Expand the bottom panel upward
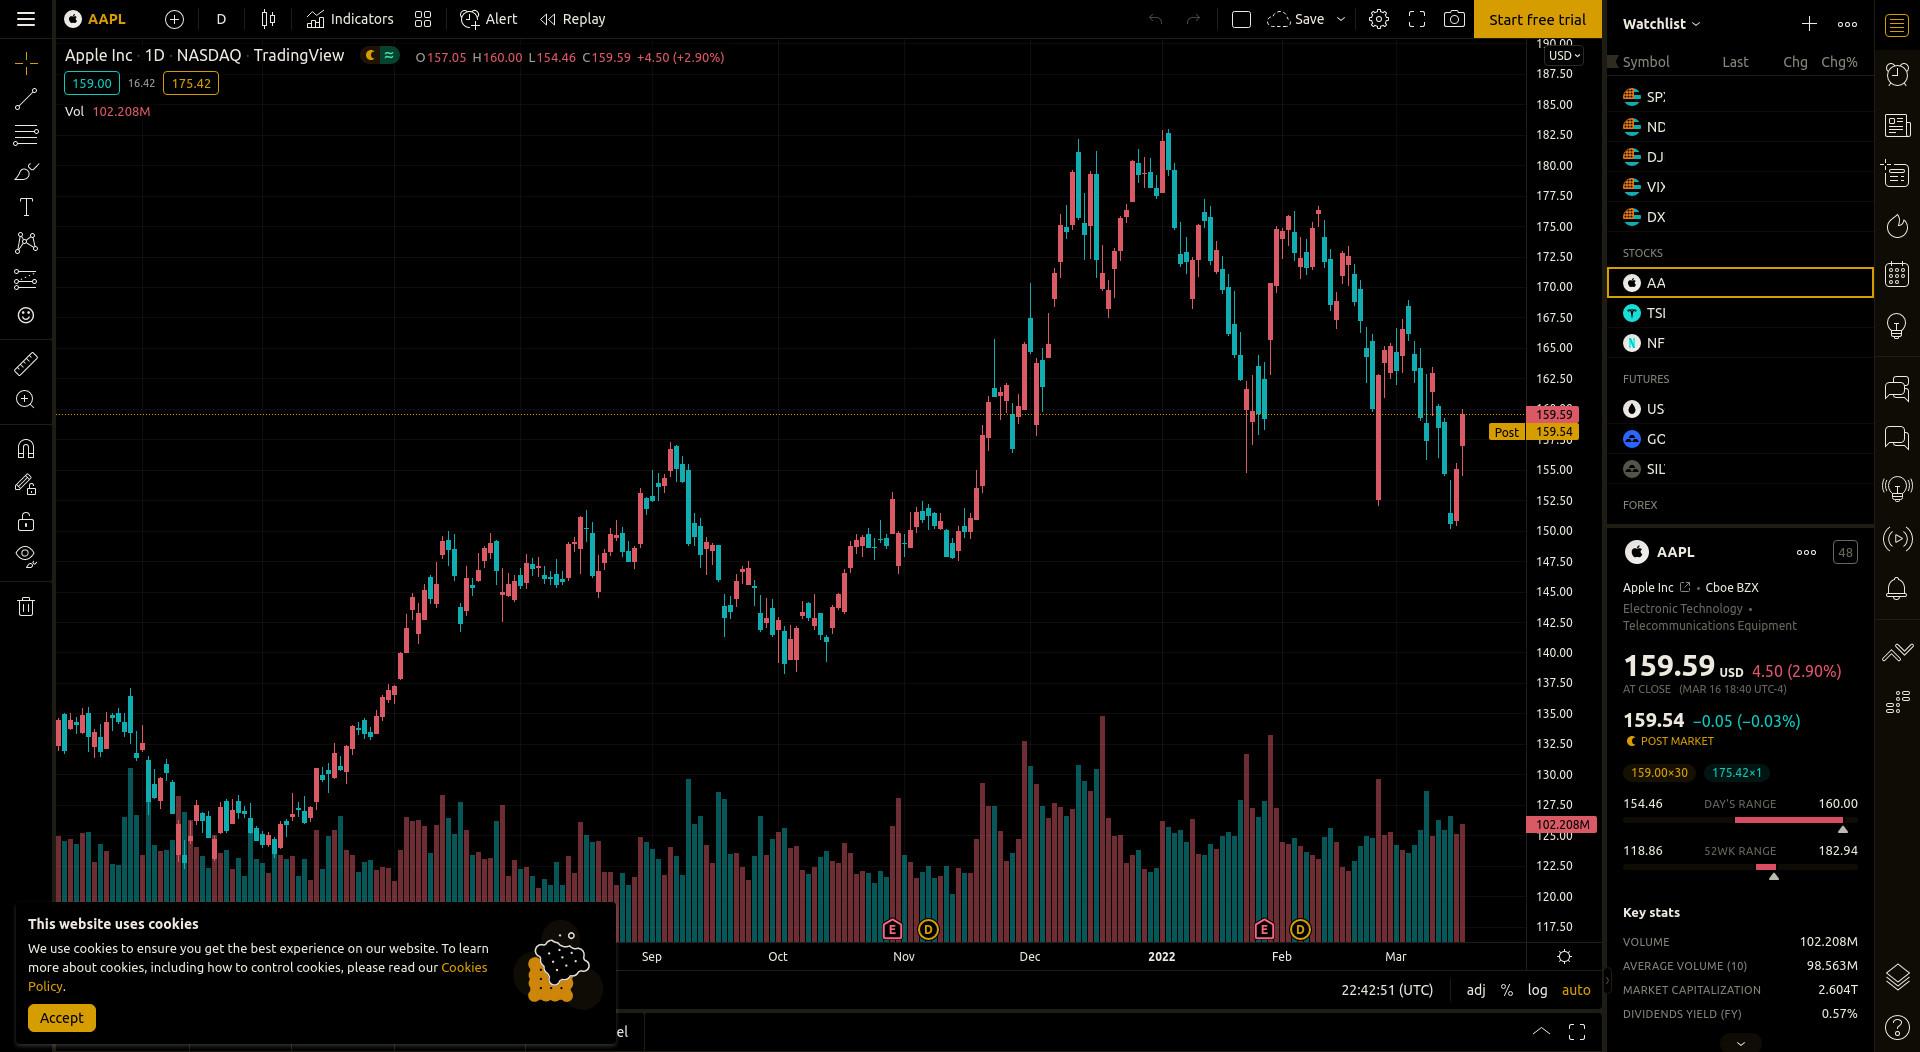The width and height of the screenshot is (1920, 1052). (1541, 1032)
